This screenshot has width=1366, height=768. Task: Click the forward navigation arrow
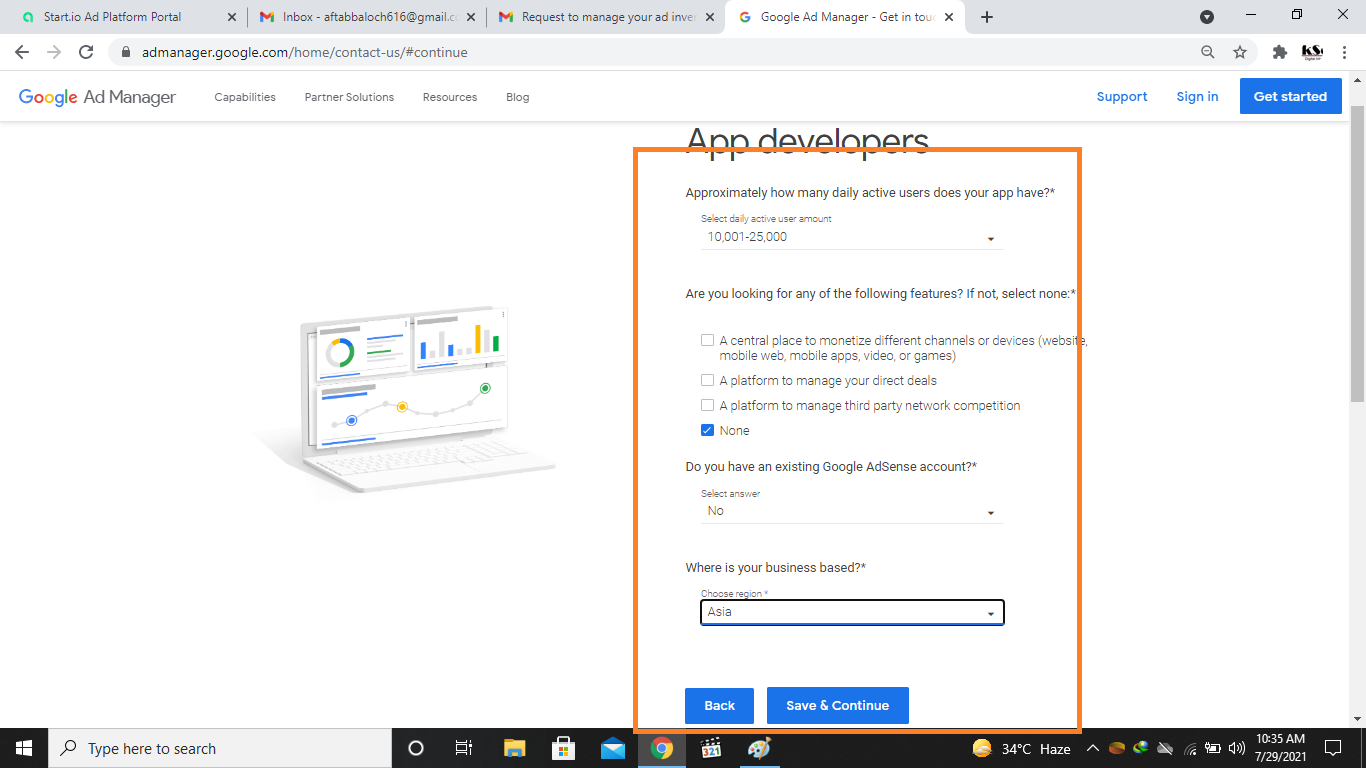54,52
